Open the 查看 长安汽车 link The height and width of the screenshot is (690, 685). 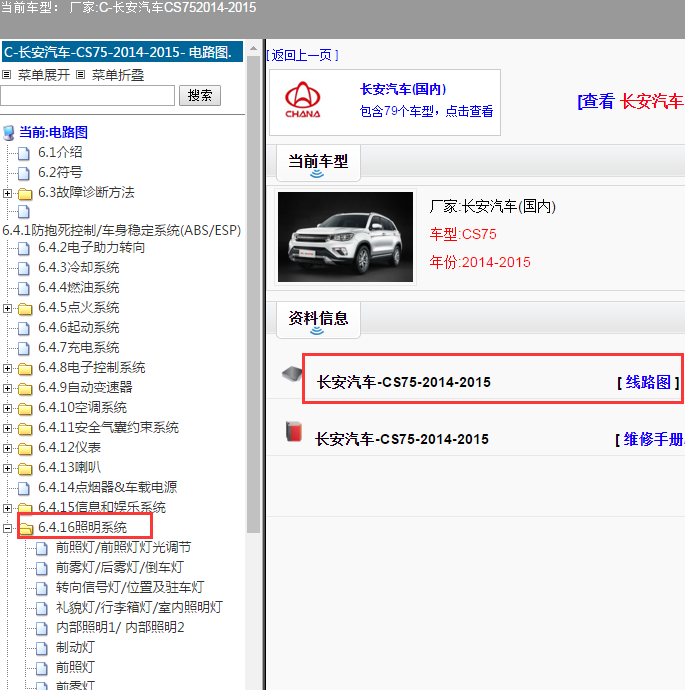[631, 101]
